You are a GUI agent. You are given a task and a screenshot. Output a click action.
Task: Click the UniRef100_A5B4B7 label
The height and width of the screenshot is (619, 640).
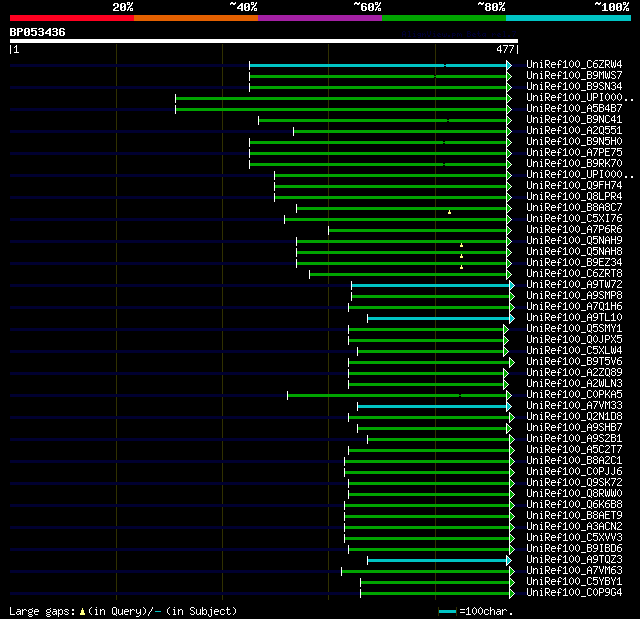(x=574, y=109)
